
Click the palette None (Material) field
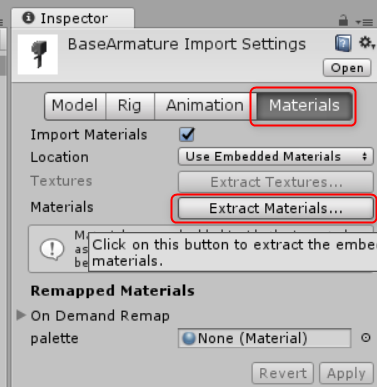[265, 338]
